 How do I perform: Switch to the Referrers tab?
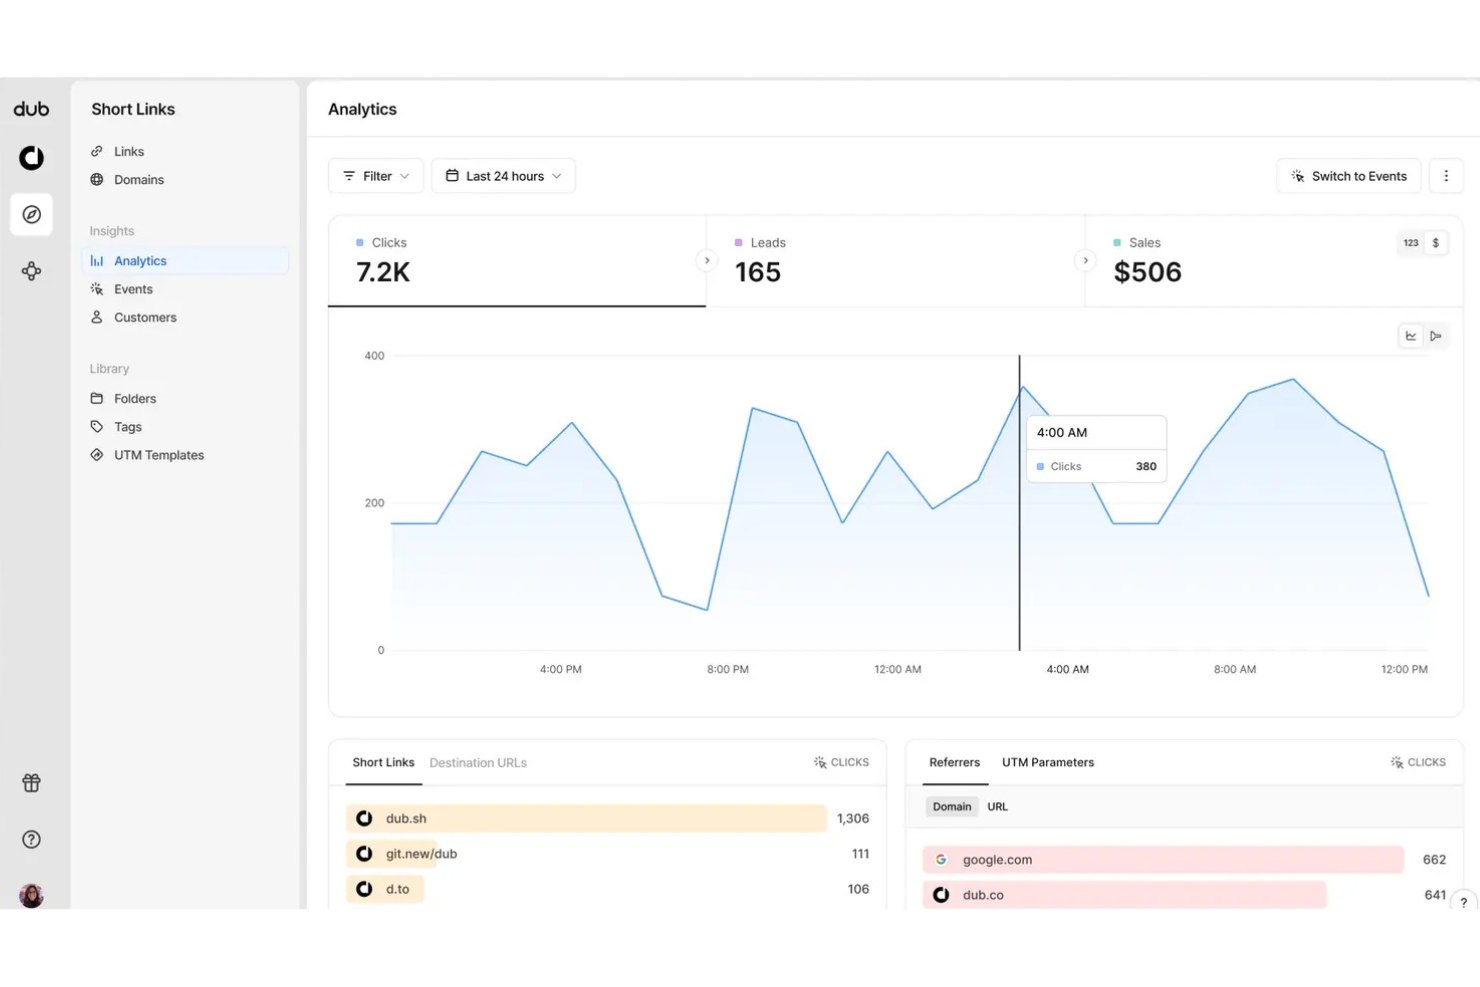955,762
